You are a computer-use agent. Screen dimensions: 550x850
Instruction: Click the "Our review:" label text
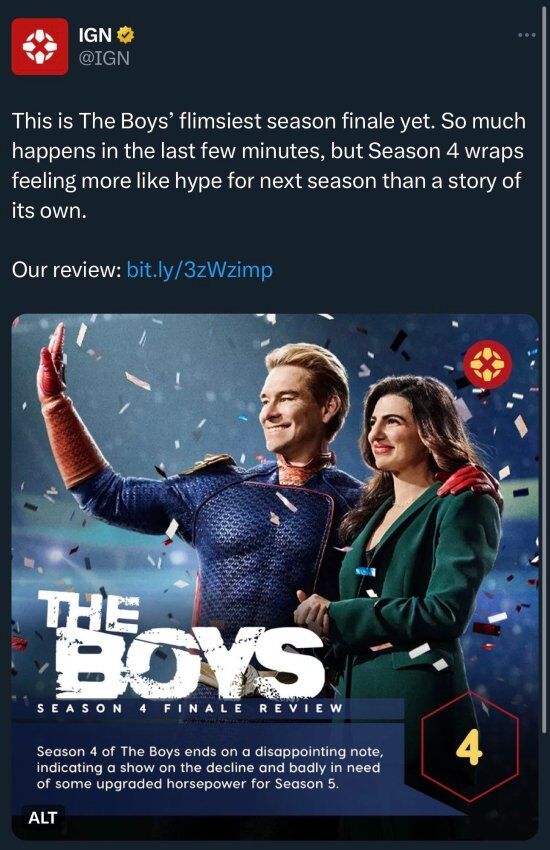[x=66, y=269]
